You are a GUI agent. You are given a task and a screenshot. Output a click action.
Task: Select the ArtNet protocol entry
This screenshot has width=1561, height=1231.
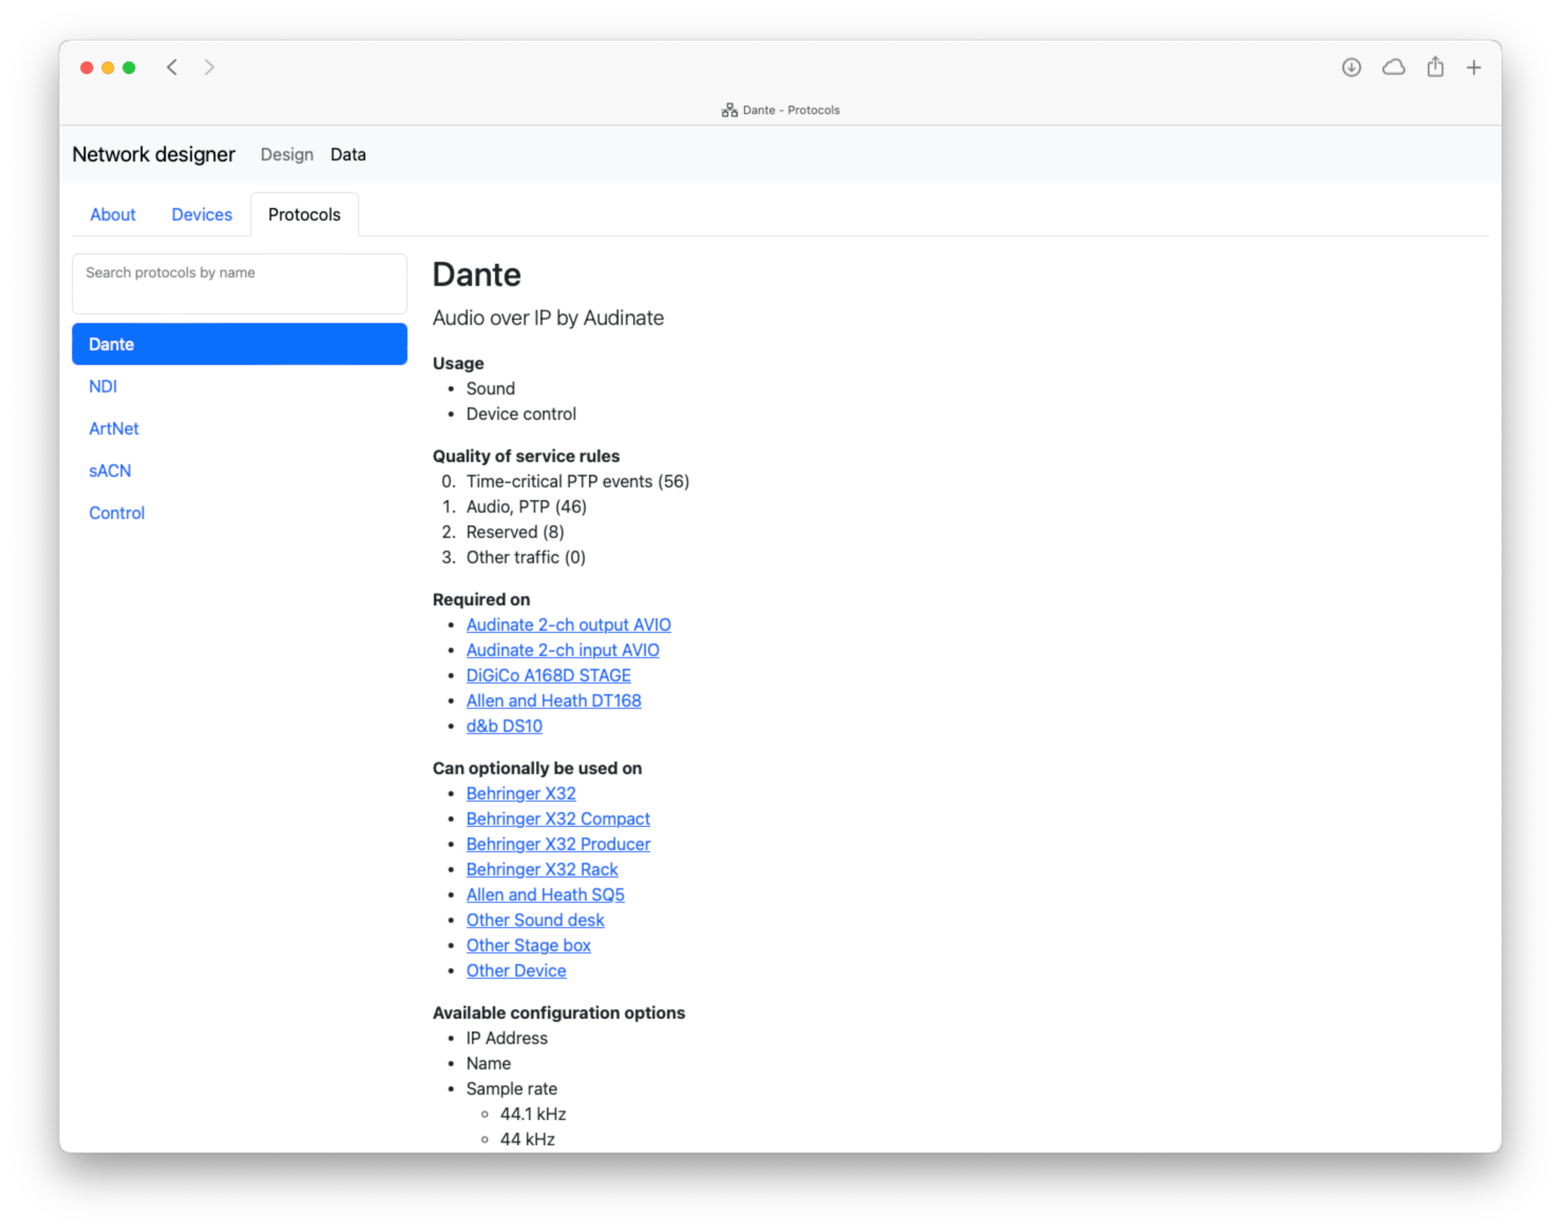[113, 428]
